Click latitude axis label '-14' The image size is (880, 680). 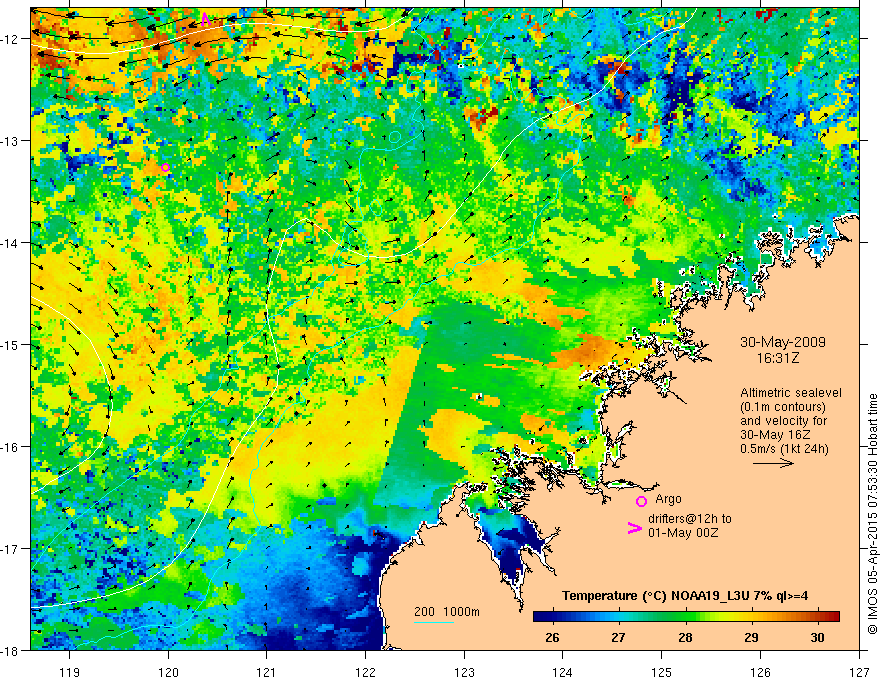click(x=11, y=243)
